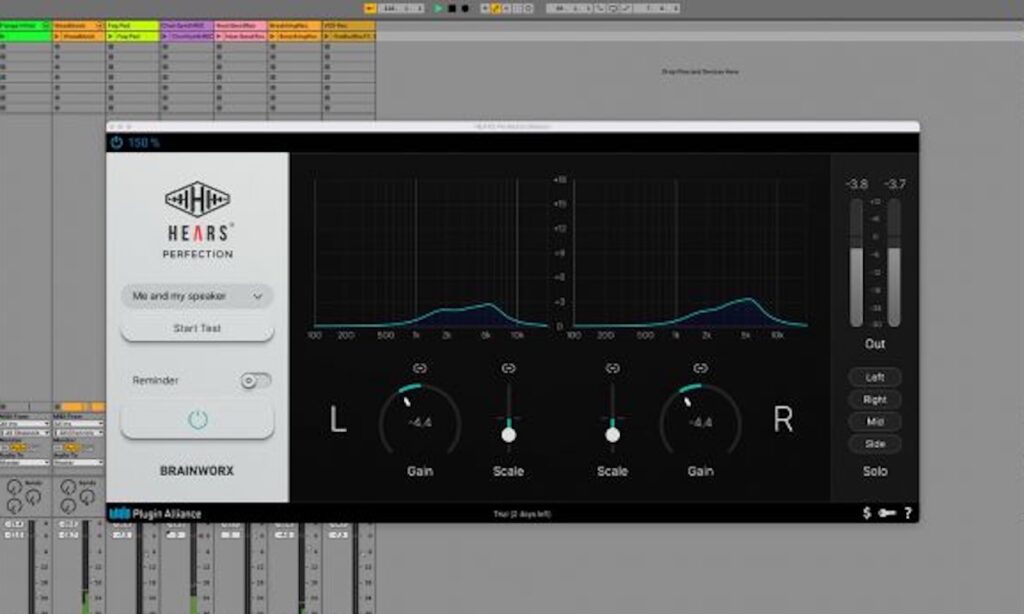Open the 'Me and my speaker' profile dropdown

pos(197,296)
